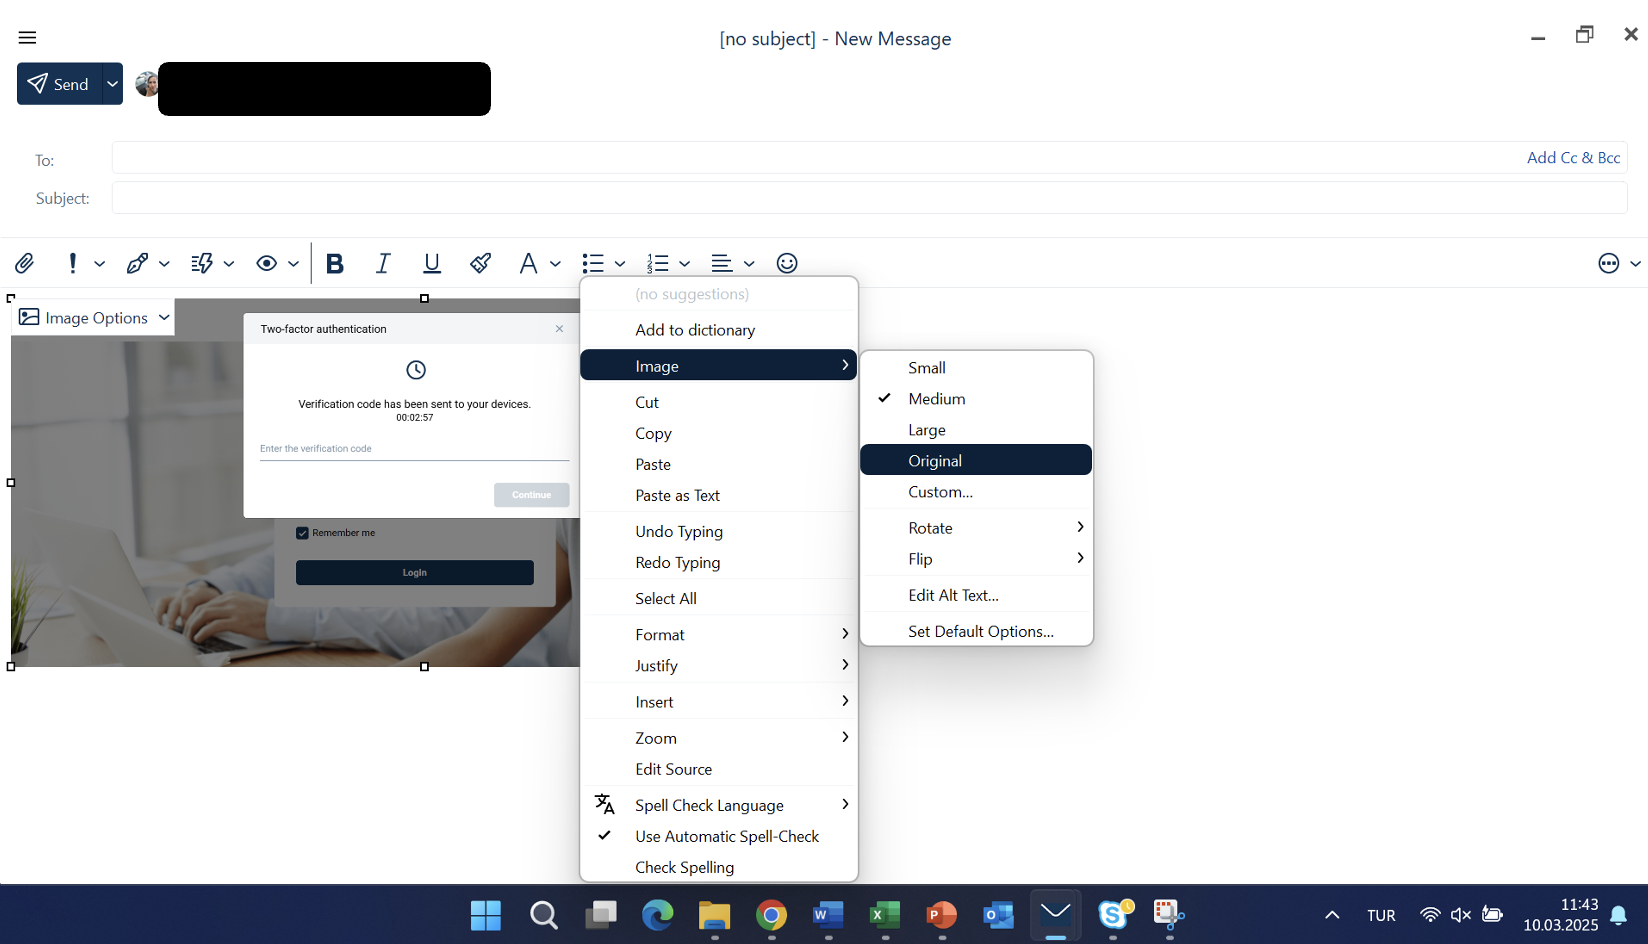The height and width of the screenshot is (944, 1648).
Task: Expand the eye icon dropdown arrow
Action: [293, 264]
